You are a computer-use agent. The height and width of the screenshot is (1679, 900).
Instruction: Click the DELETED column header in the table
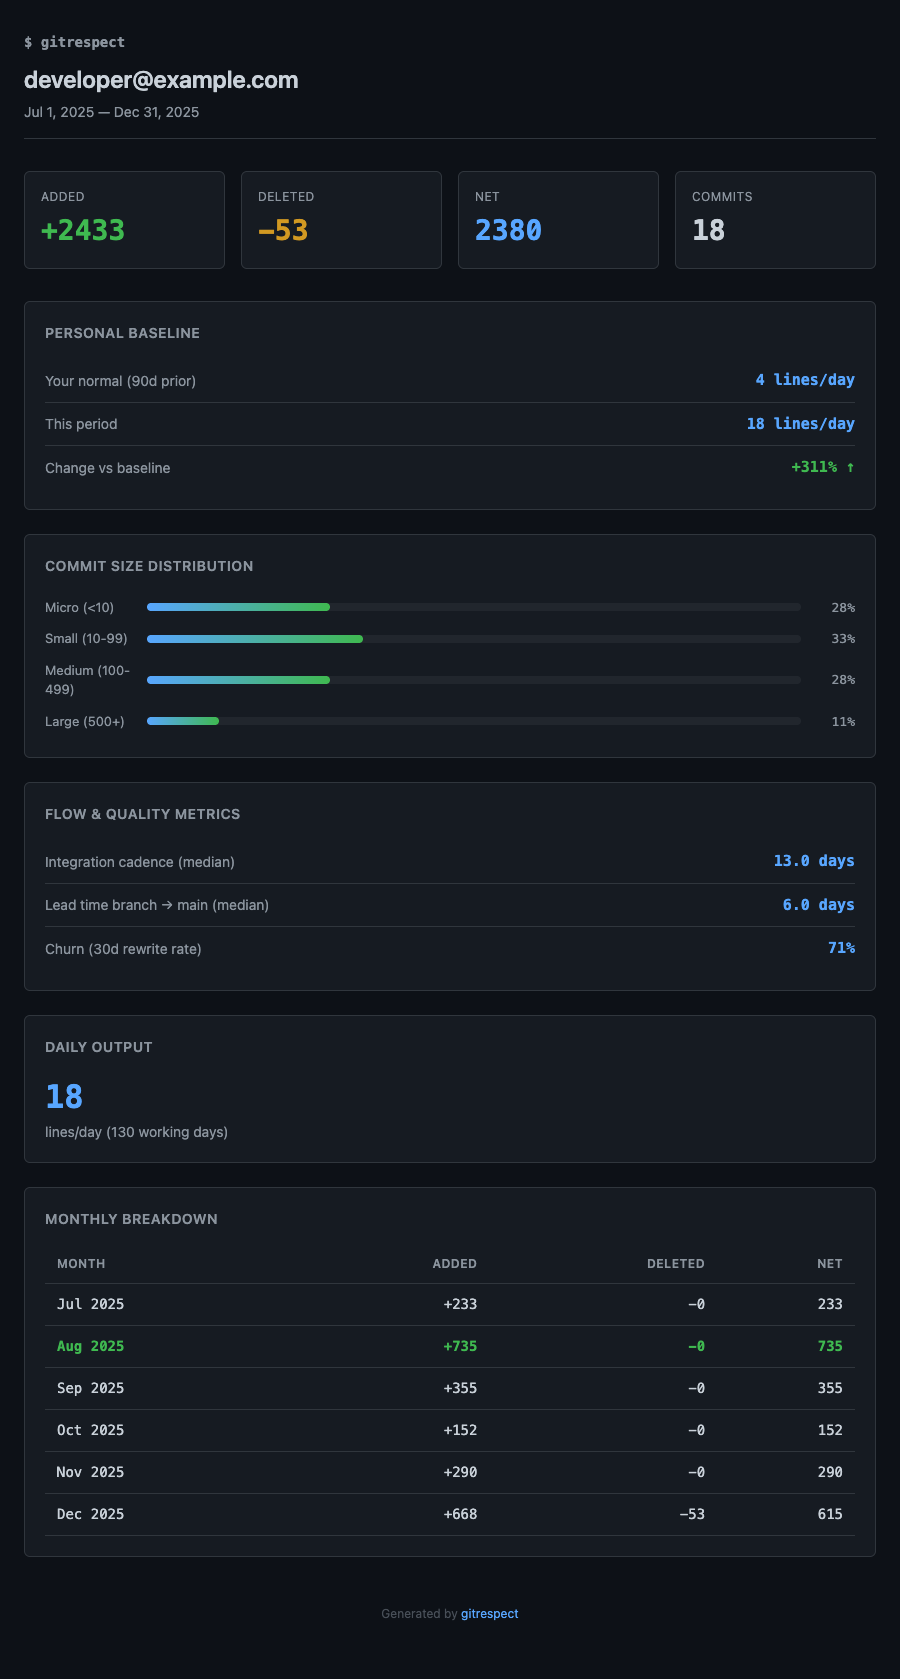[x=676, y=1264]
